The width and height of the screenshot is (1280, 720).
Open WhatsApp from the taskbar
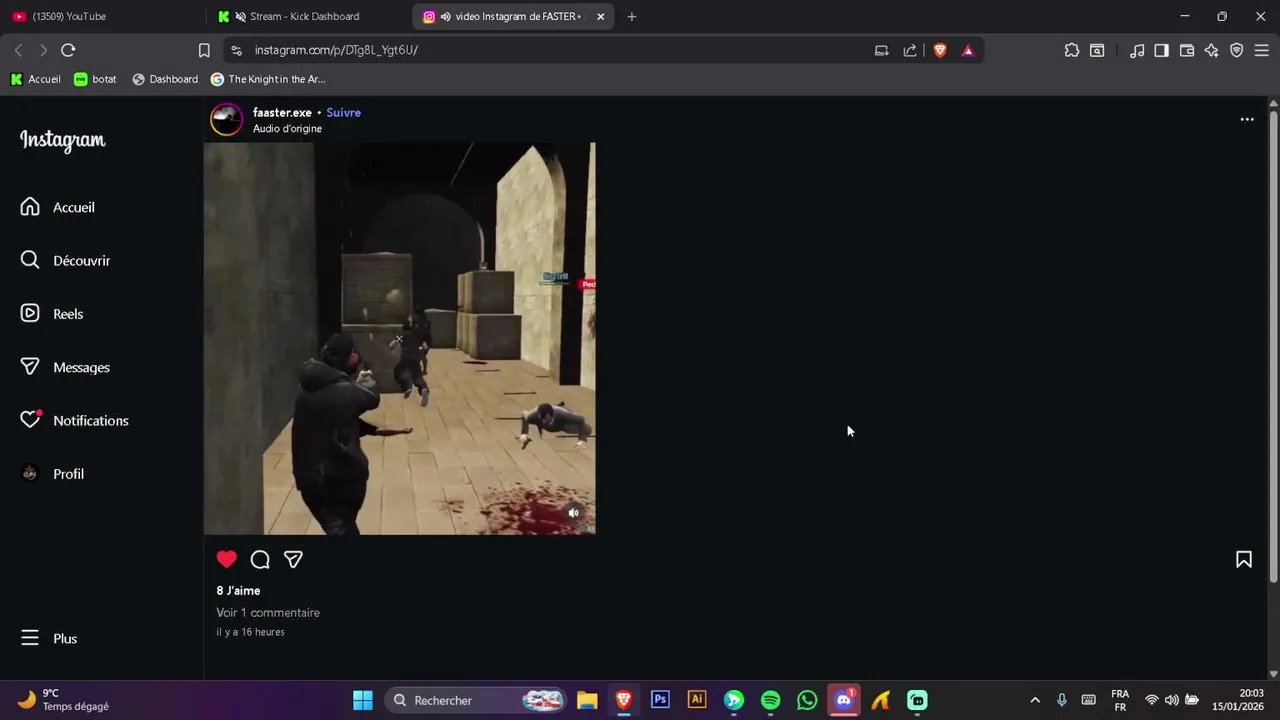(807, 700)
